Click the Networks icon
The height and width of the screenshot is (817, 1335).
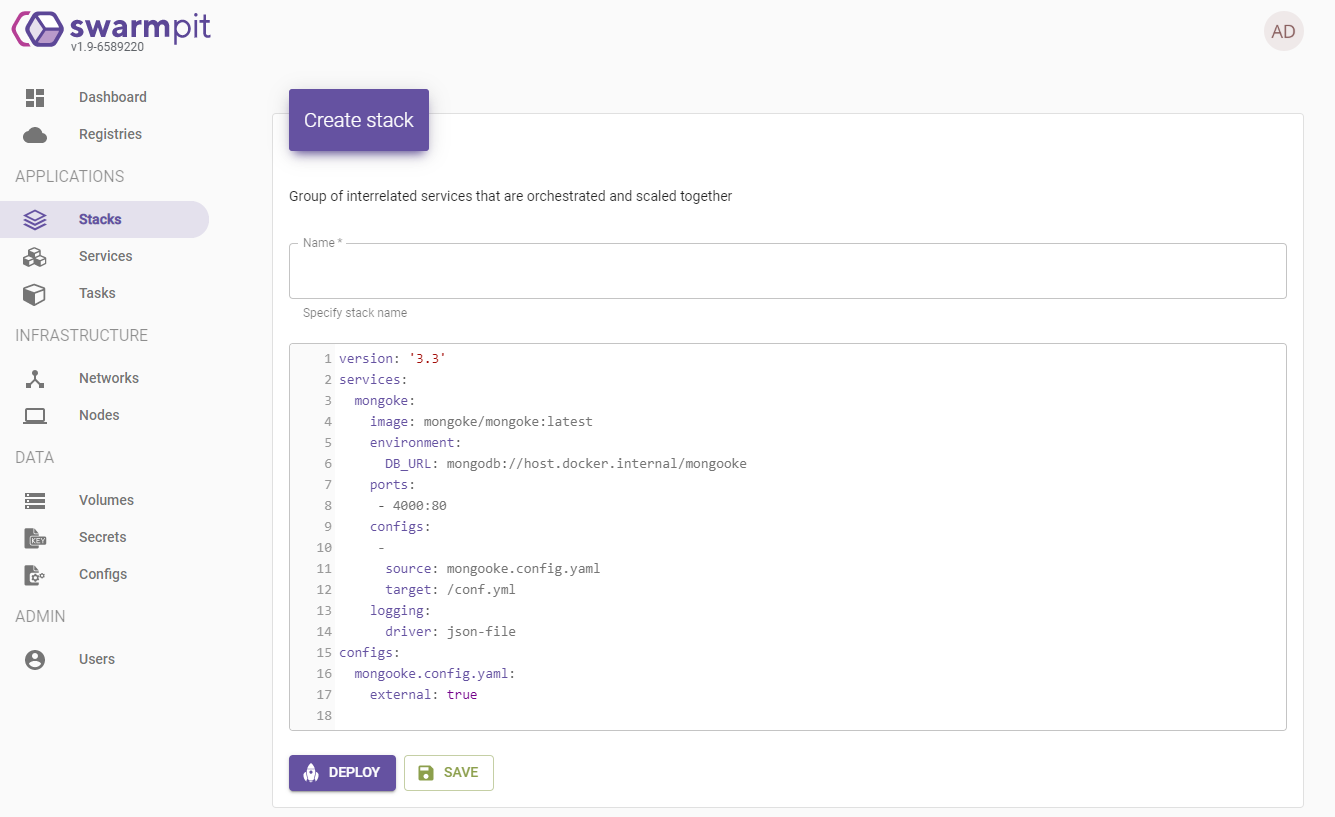[x=34, y=378]
